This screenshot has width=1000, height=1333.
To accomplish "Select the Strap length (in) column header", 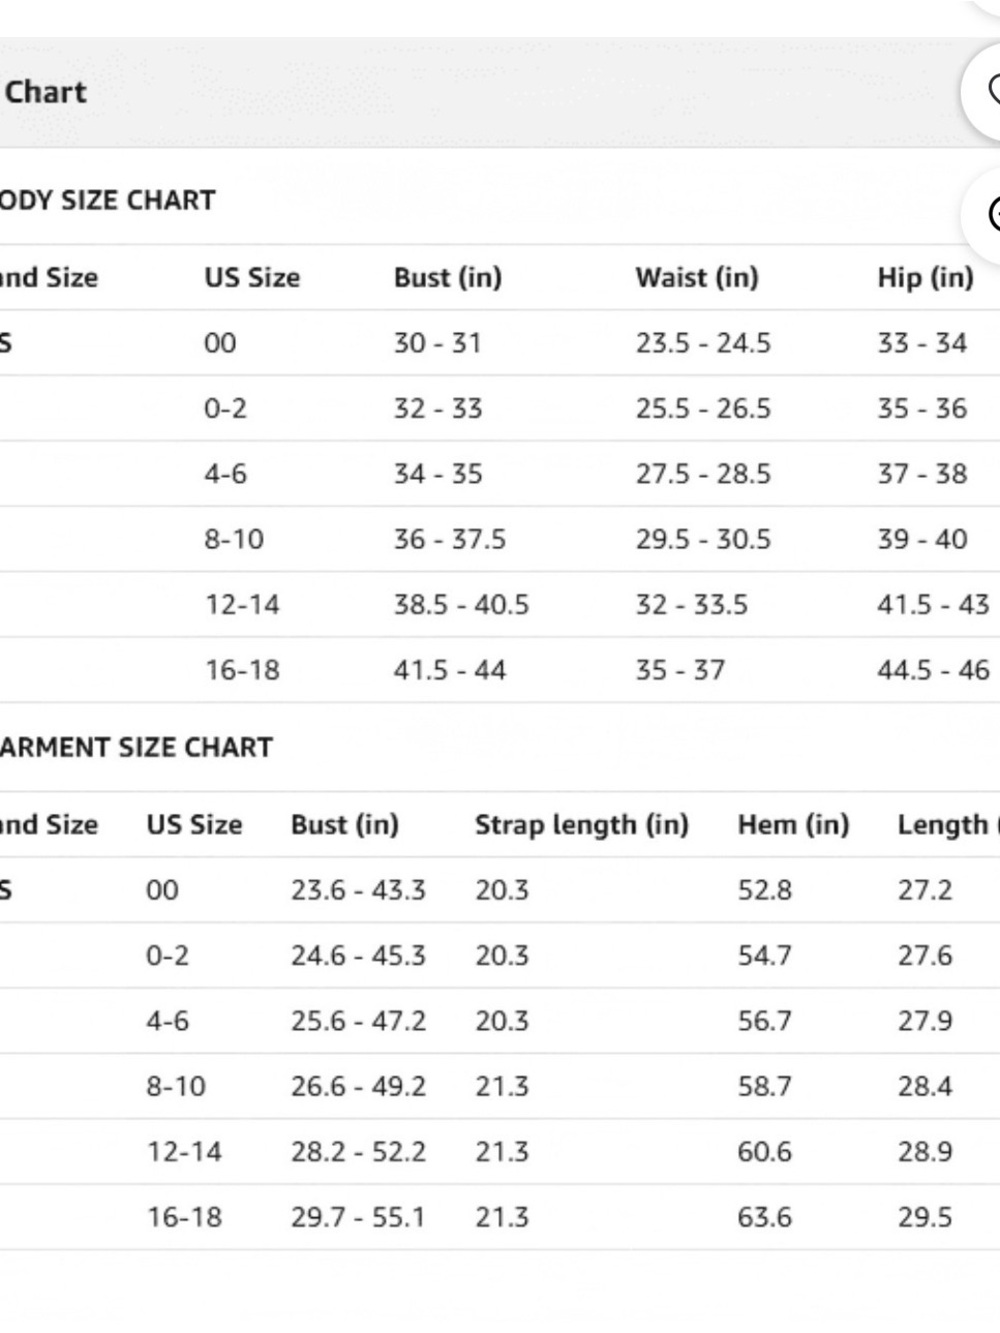I will 582,824.
